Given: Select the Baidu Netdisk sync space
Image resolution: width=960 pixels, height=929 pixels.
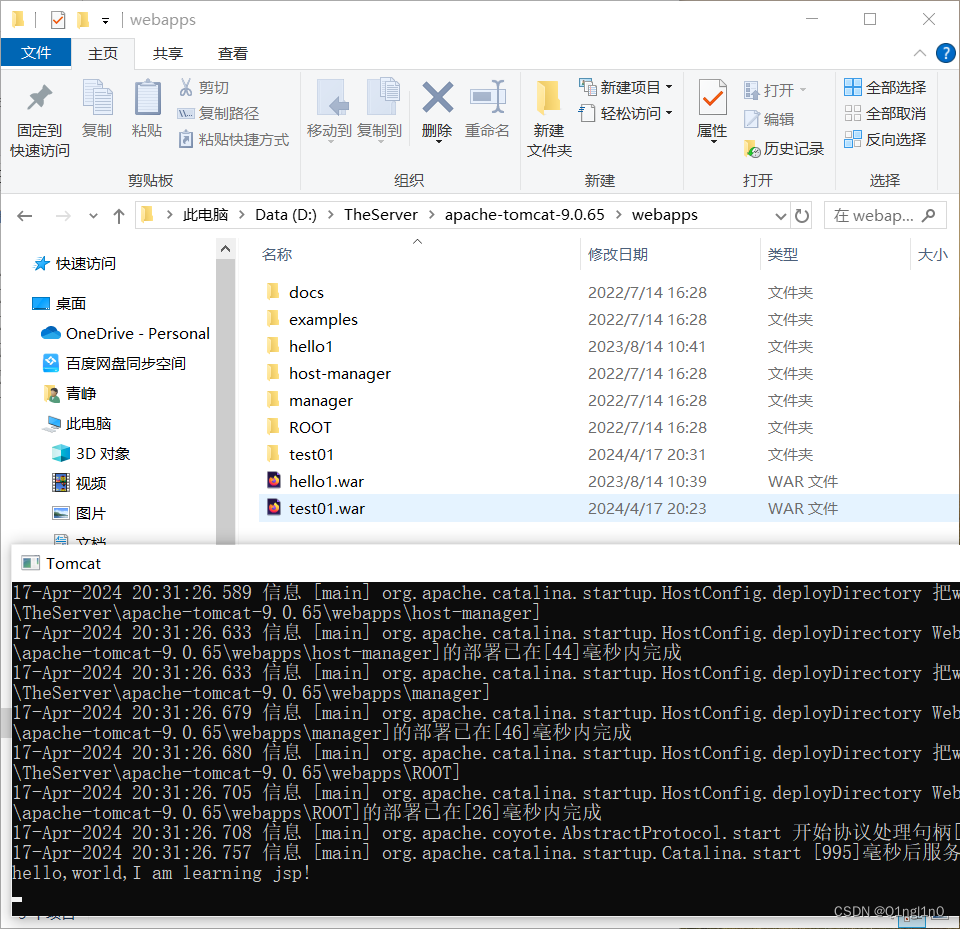Looking at the screenshot, I should pyautogui.click(x=114, y=363).
